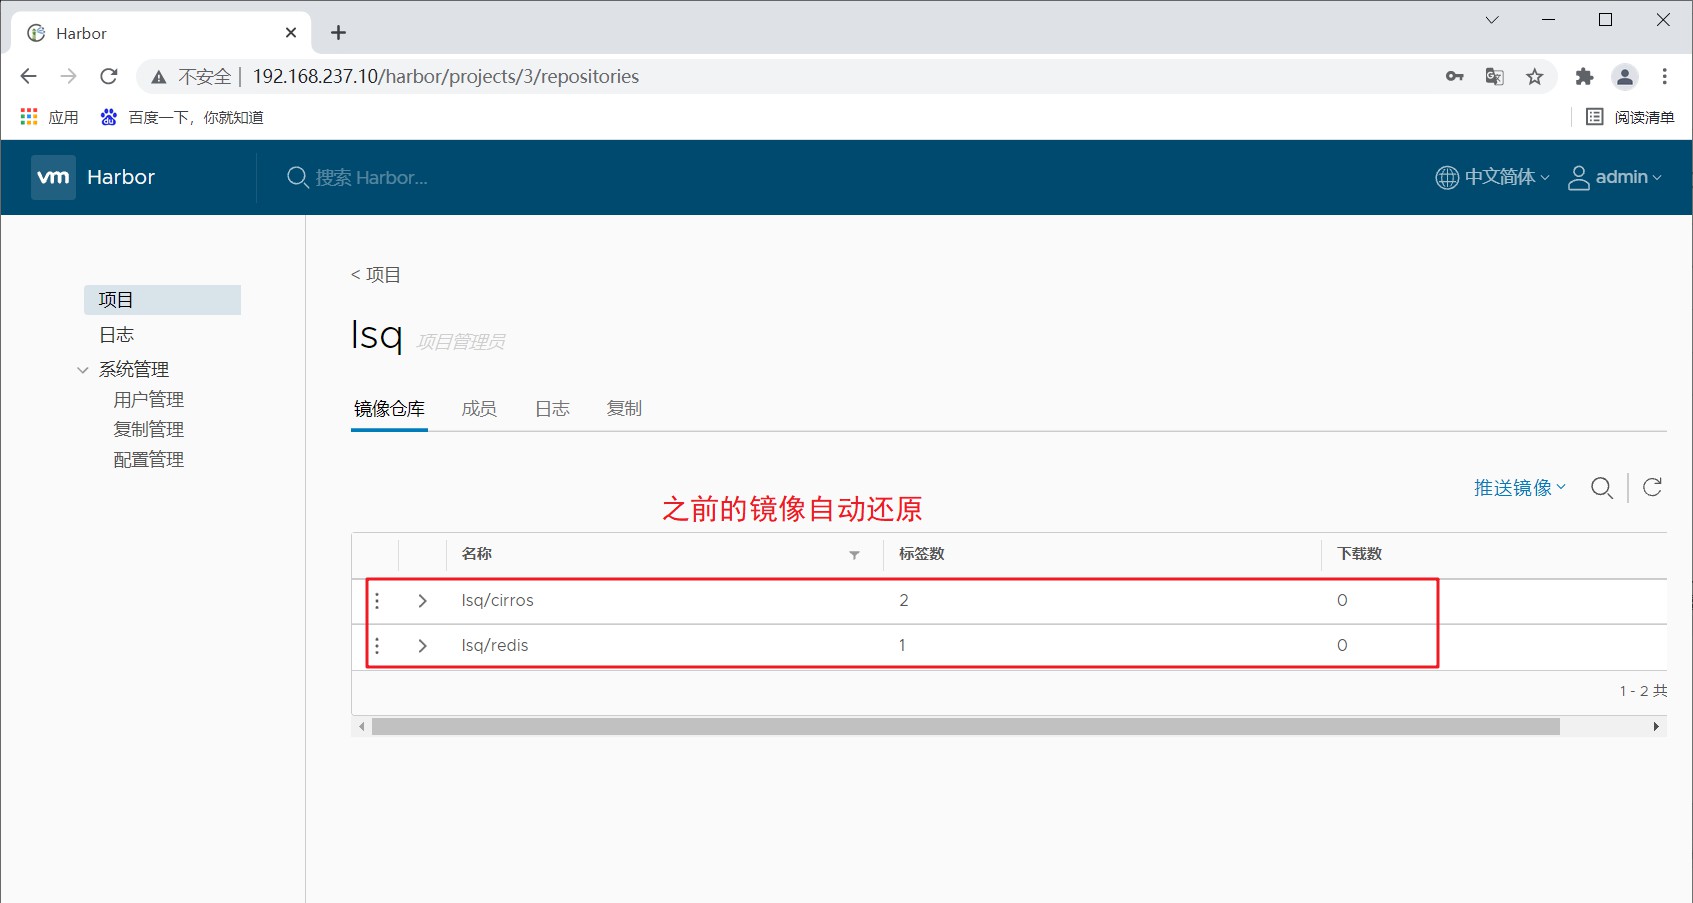
Task: Open the name column filter icon
Action: point(854,555)
